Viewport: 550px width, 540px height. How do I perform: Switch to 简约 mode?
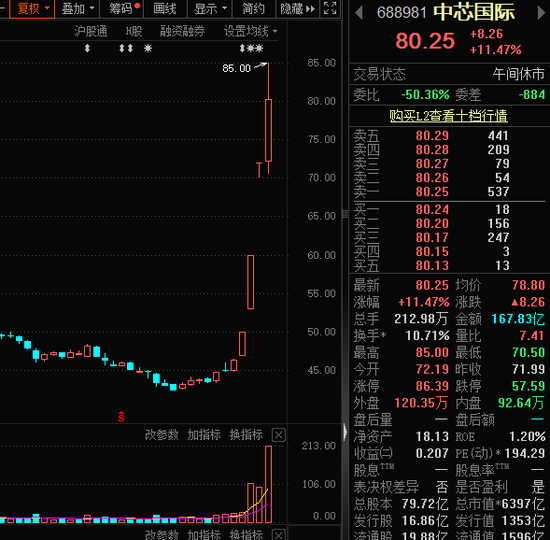[254, 9]
